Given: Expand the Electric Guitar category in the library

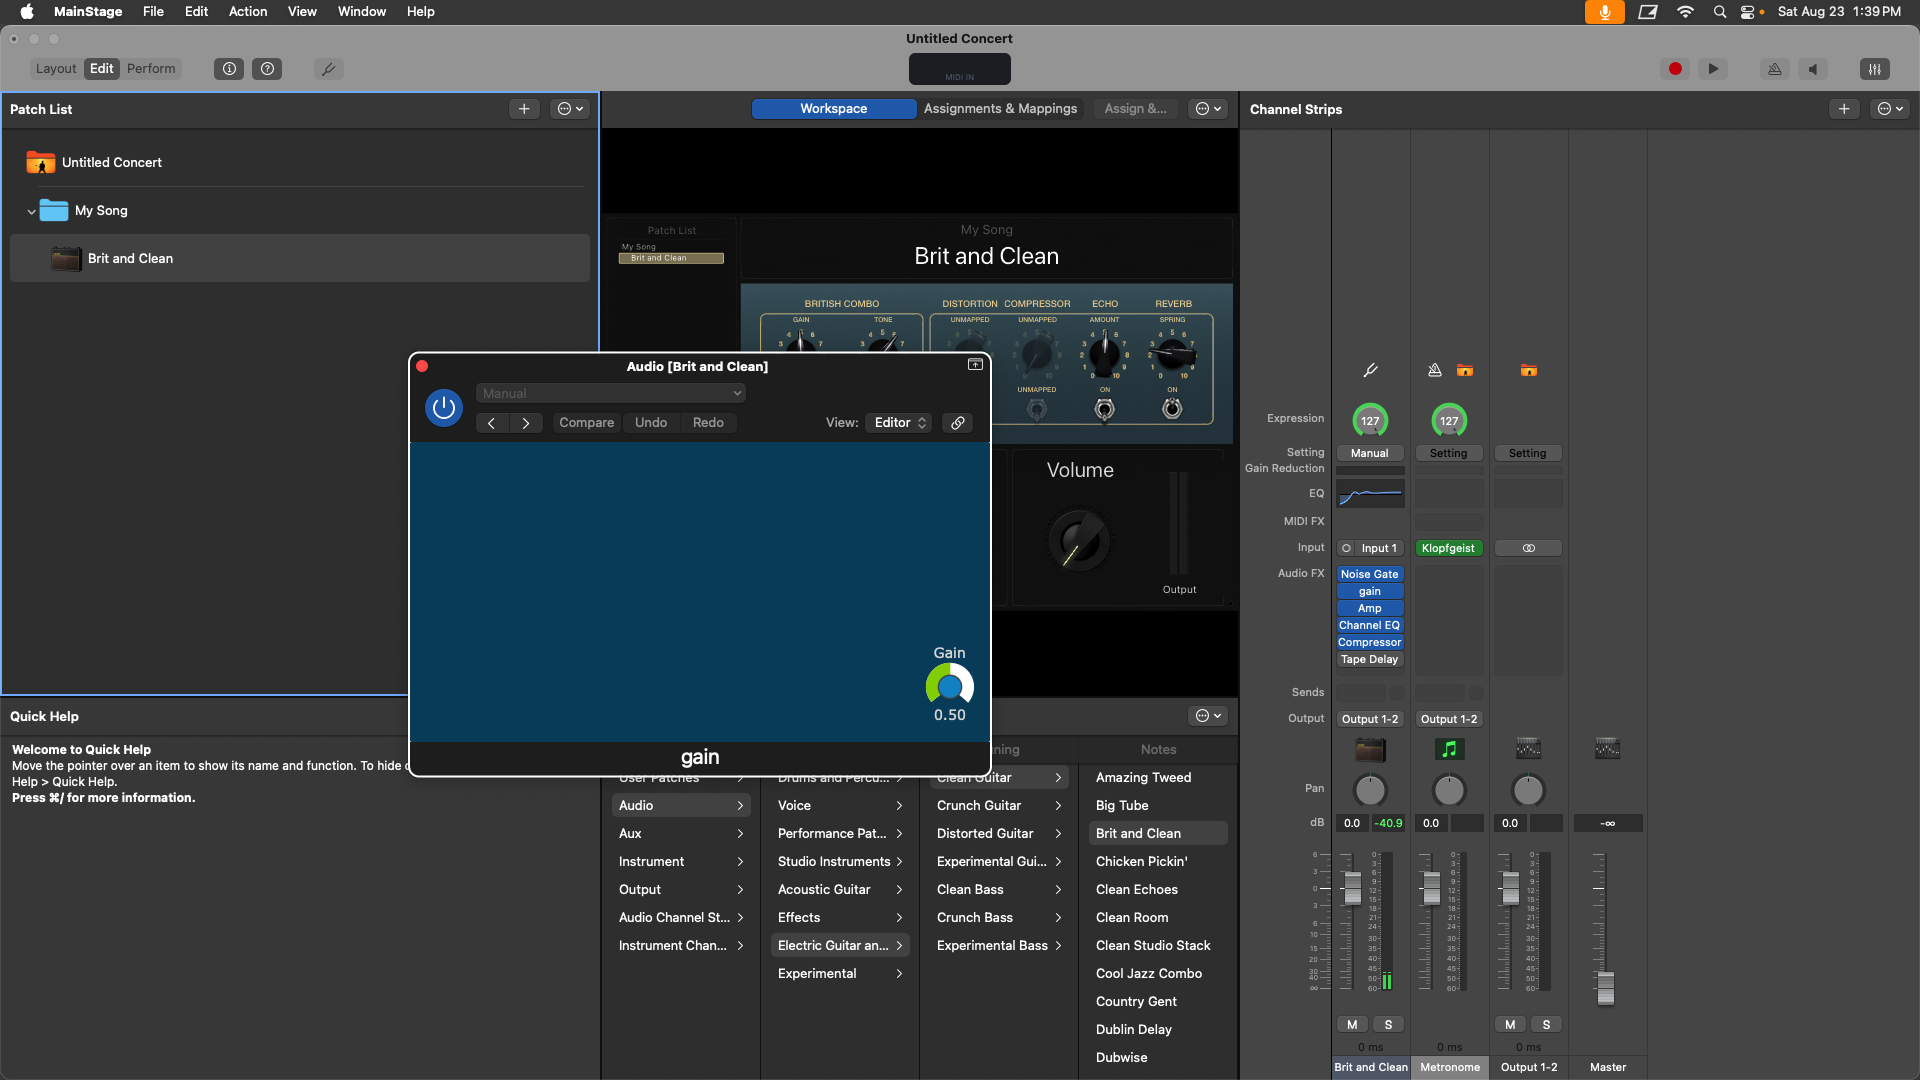Looking at the screenshot, I should click(839, 945).
